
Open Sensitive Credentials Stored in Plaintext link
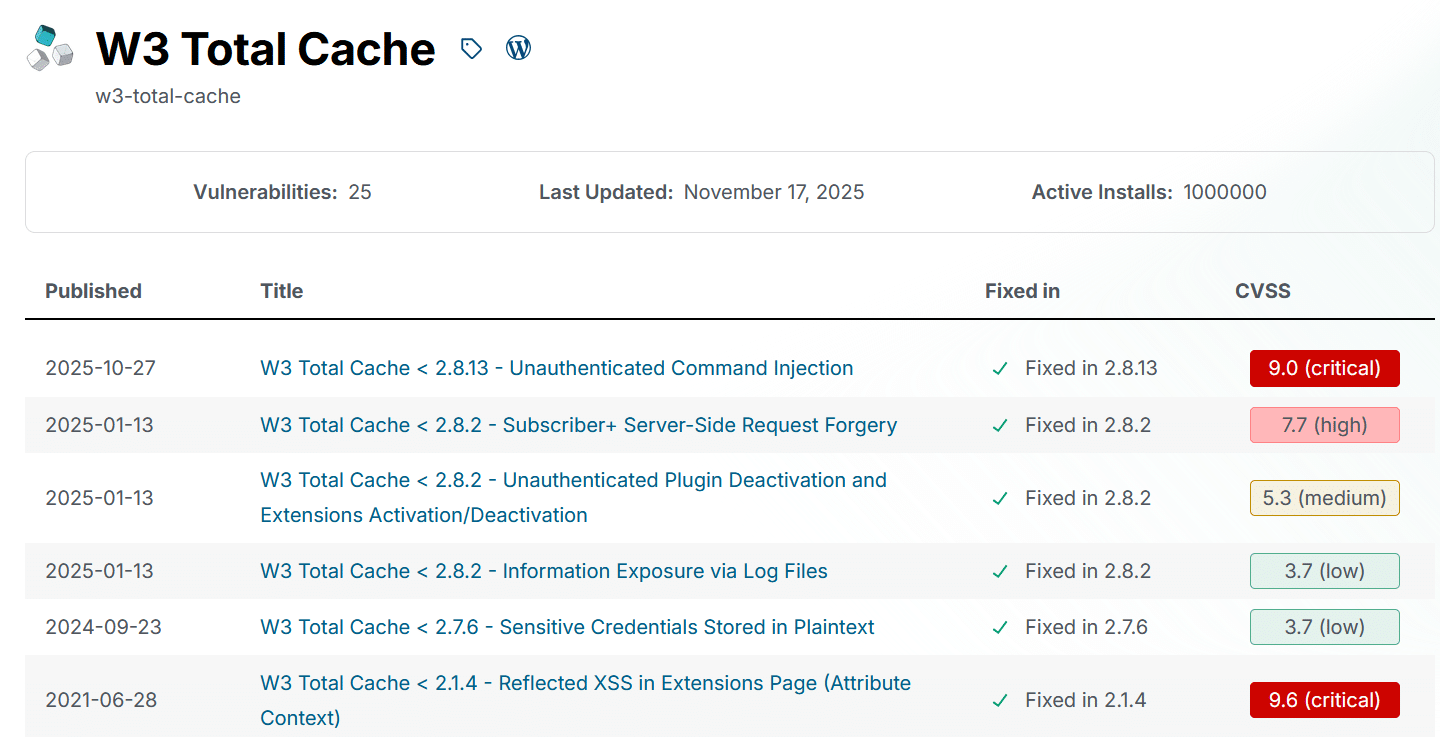[x=567, y=627]
